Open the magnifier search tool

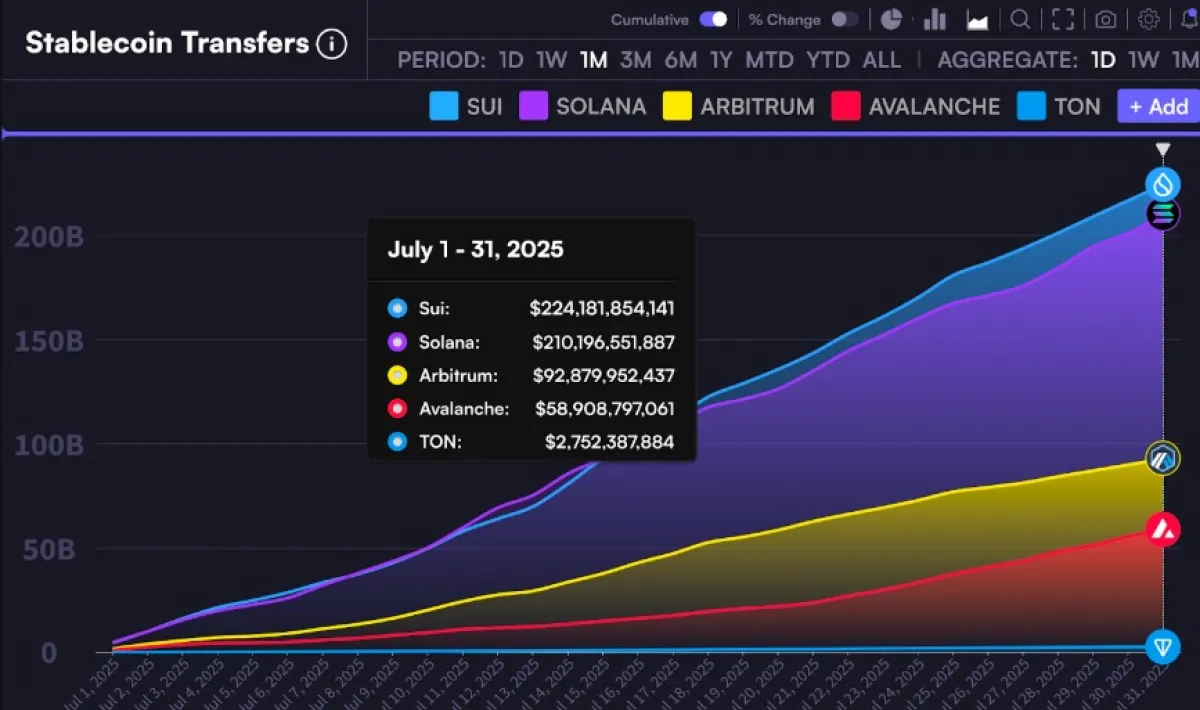click(1020, 19)
